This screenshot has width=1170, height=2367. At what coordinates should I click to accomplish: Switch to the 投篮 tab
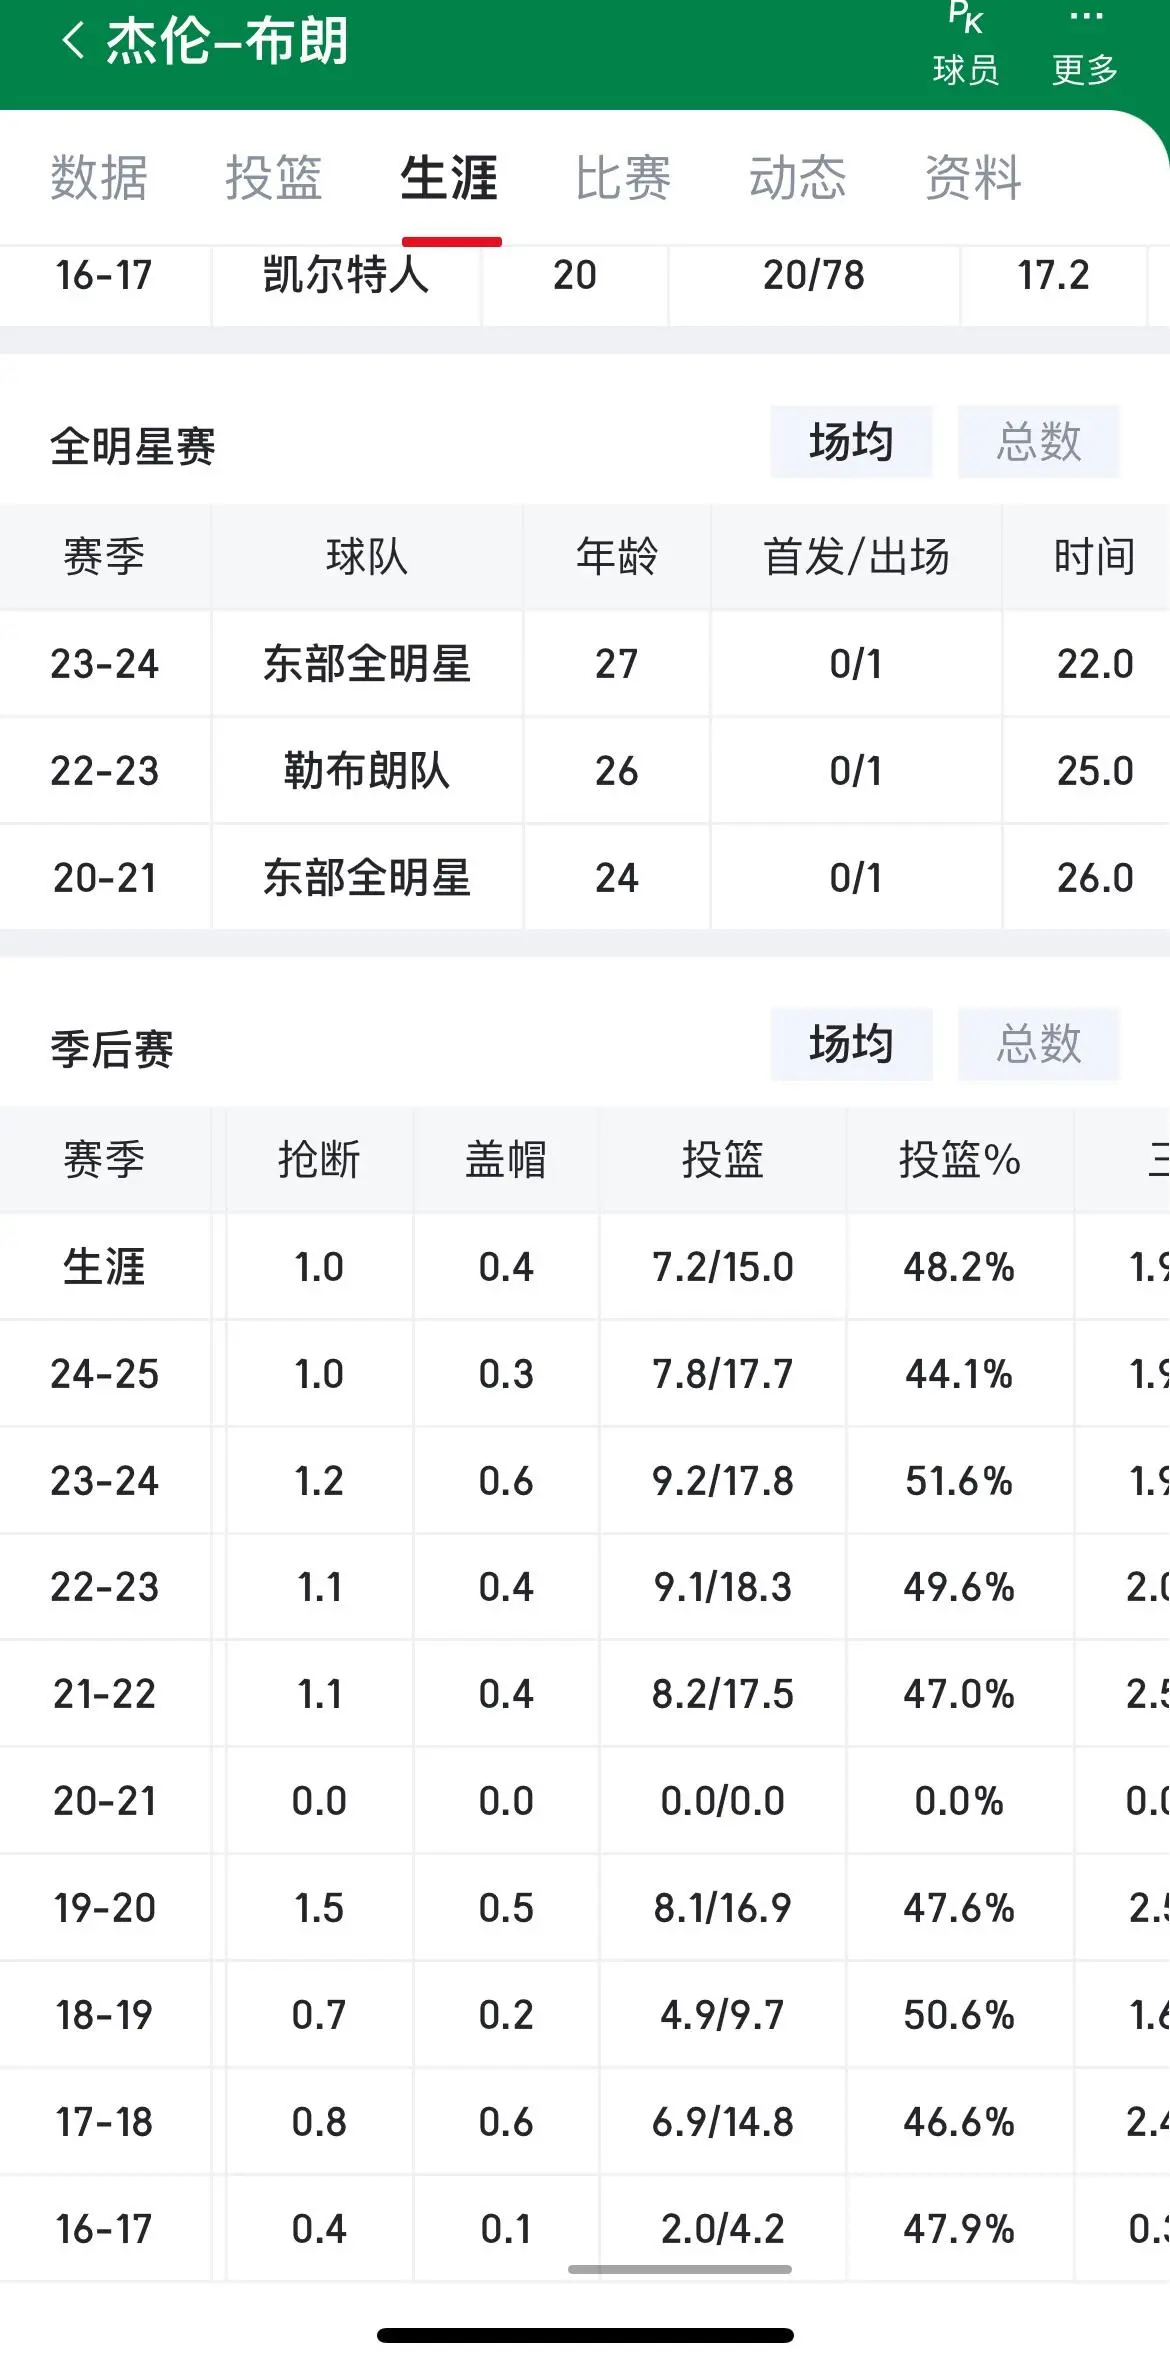click(273, 179)
